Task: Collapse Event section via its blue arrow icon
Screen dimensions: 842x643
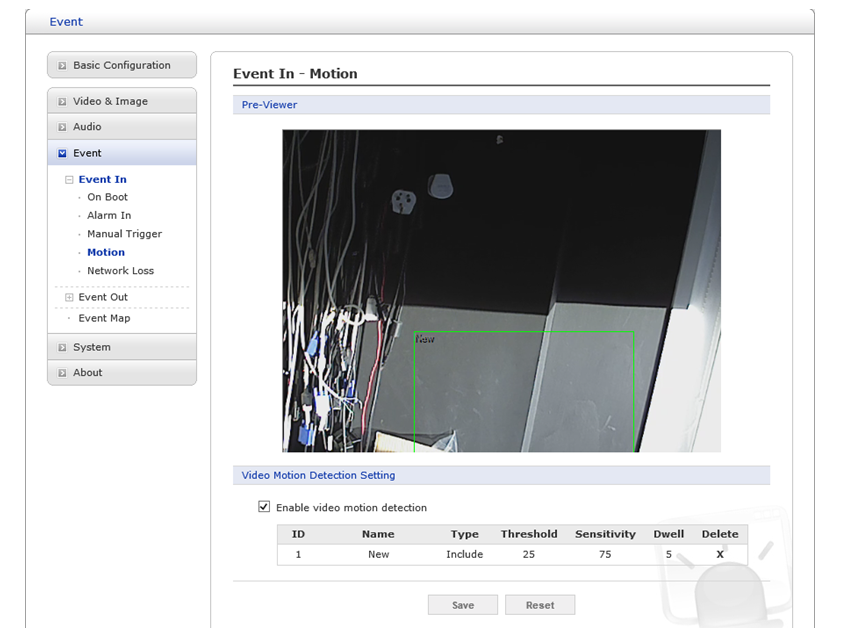Action: pyautogui.click(x=62, y=154)
